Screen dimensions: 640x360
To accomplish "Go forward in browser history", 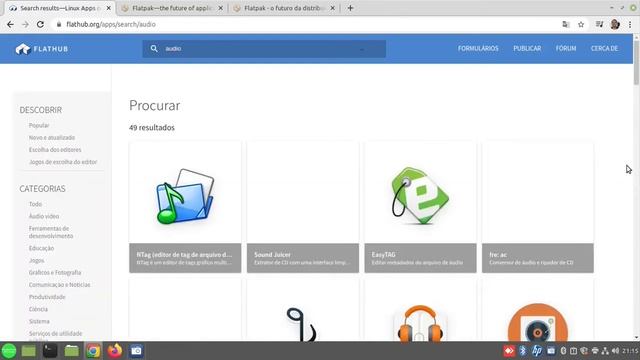I will click(x=25, y=24).
